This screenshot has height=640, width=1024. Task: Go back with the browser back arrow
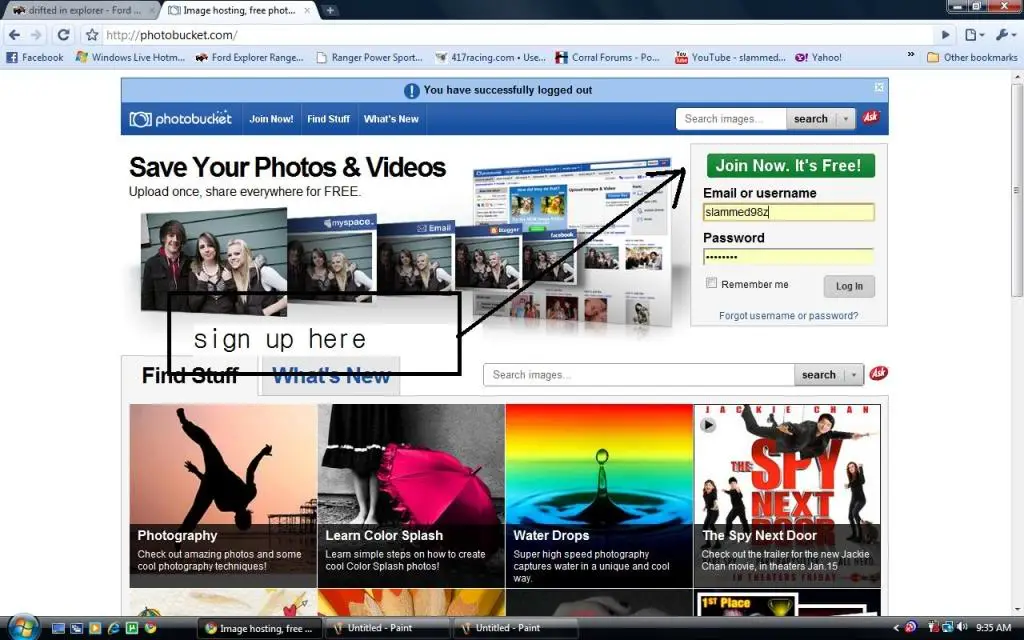pyautogui.click(x=14, y=35)
